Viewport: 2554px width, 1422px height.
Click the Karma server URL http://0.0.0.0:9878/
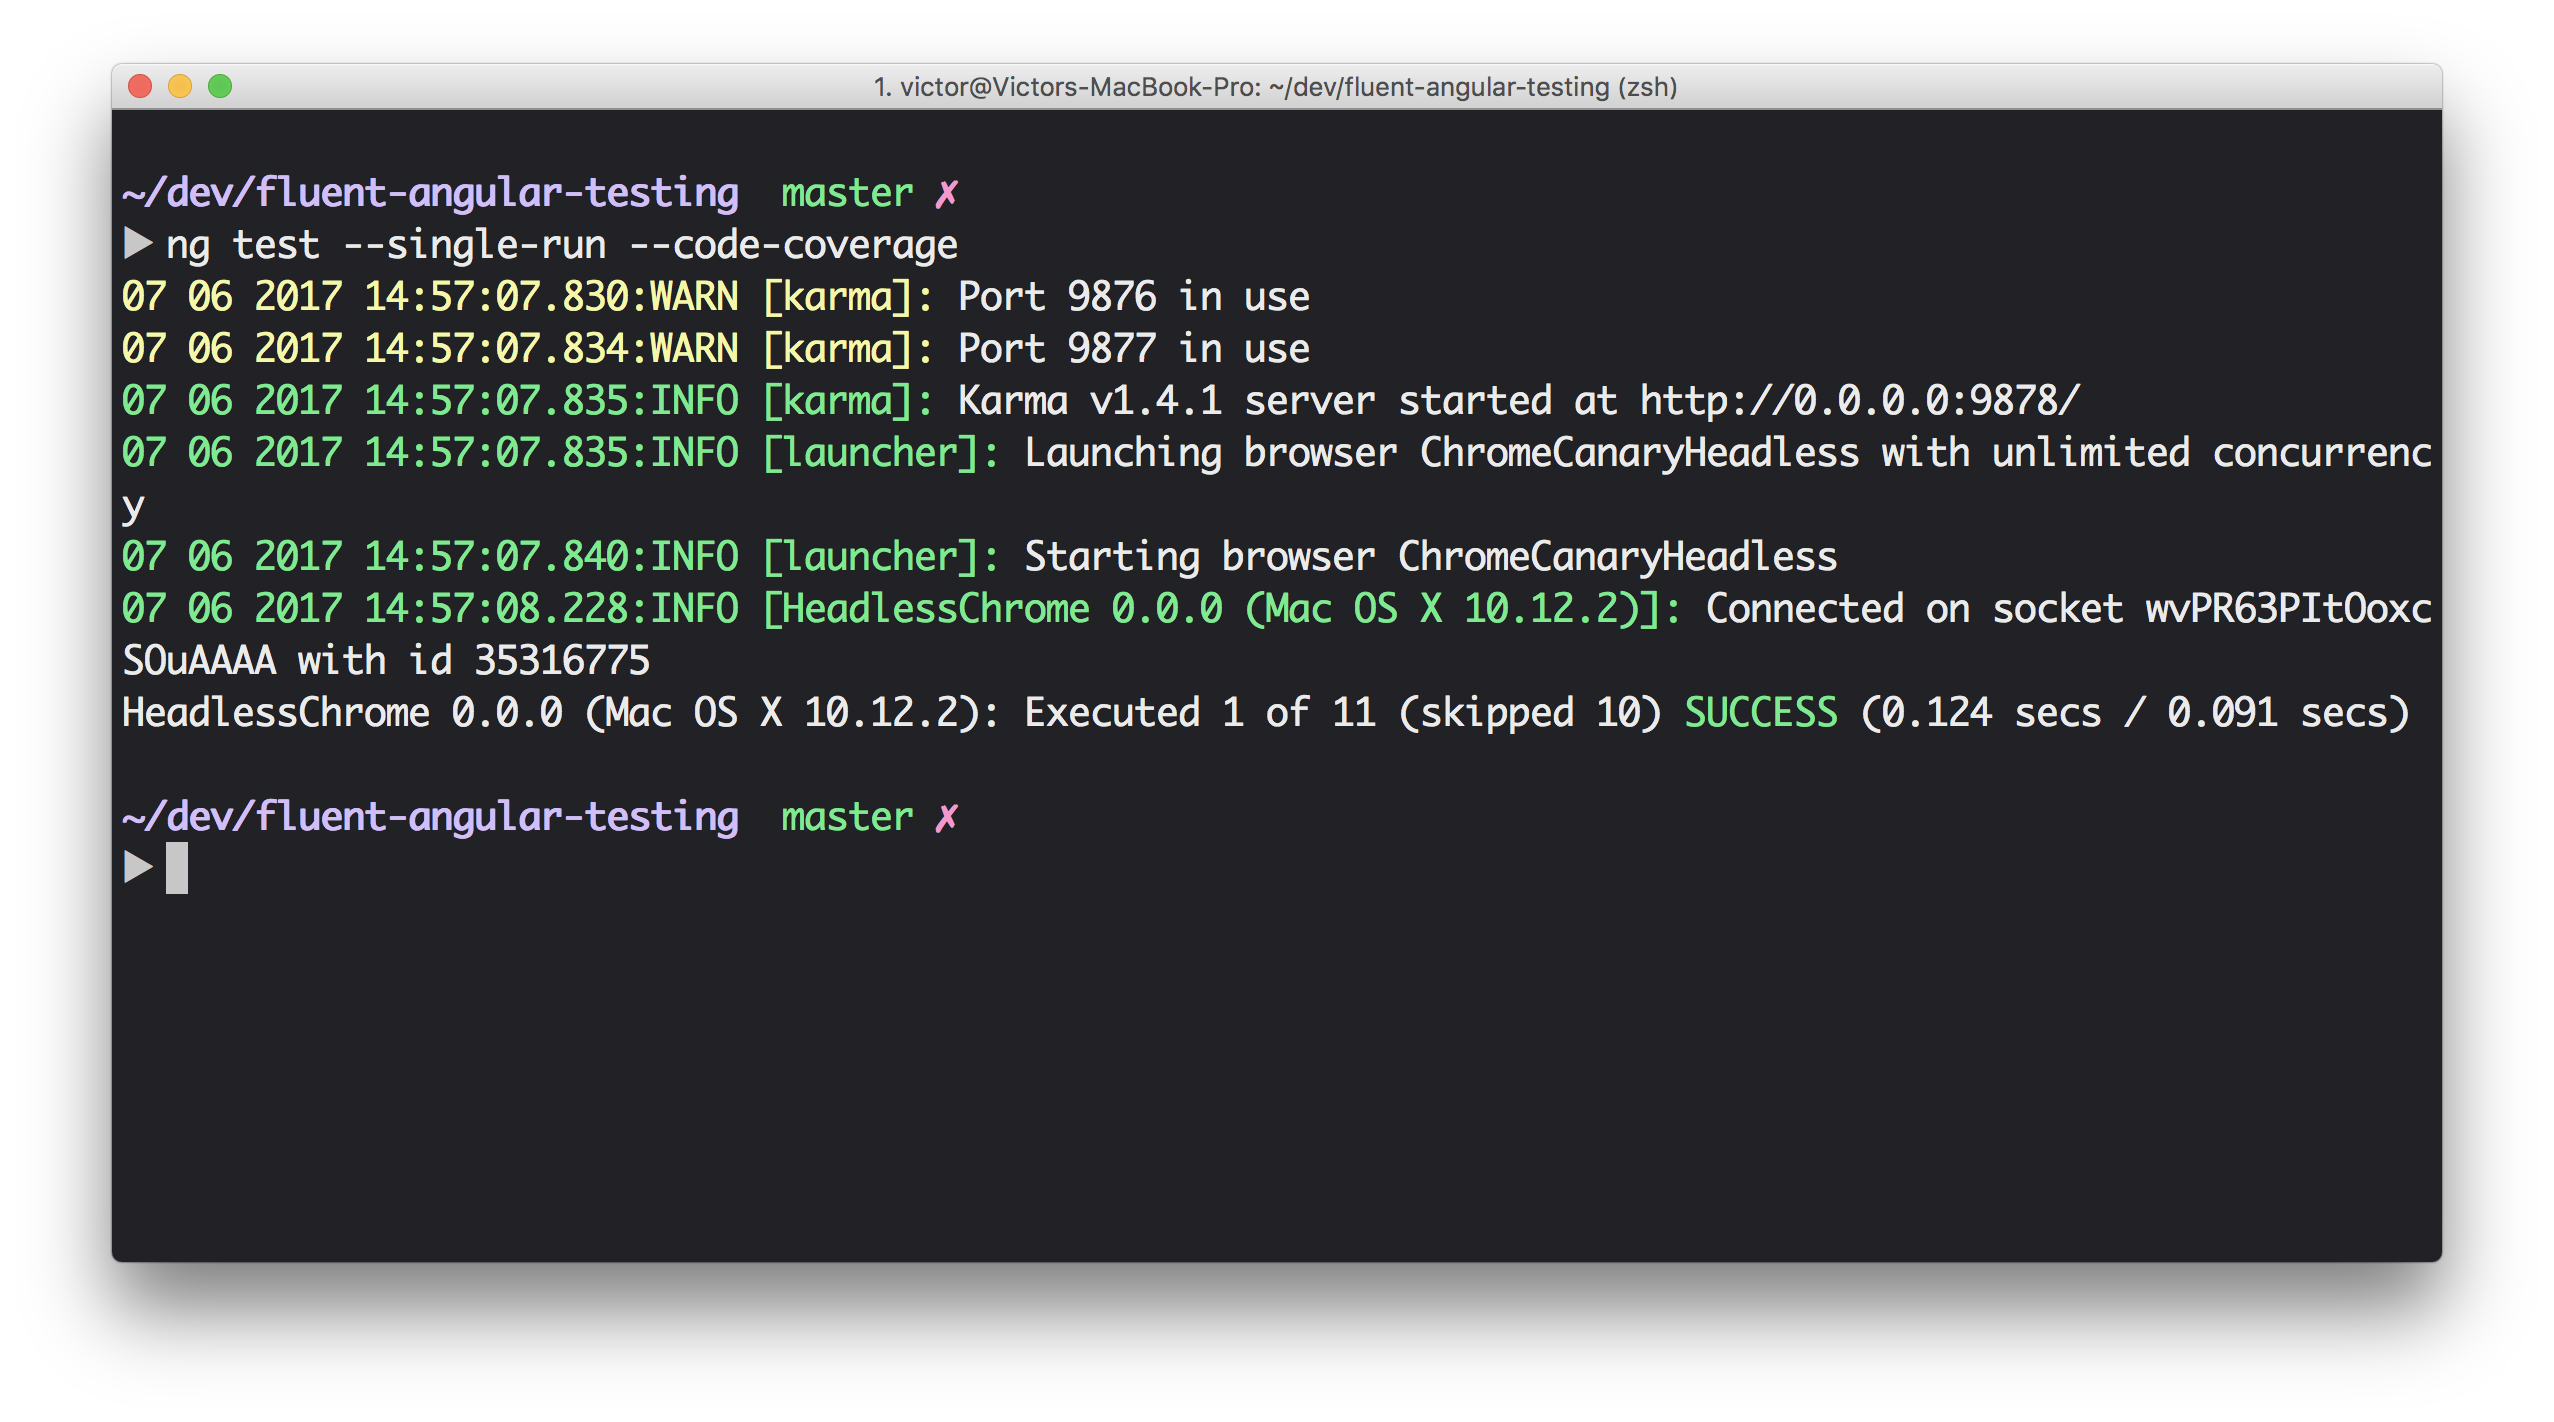click(x=1858, y=401)
